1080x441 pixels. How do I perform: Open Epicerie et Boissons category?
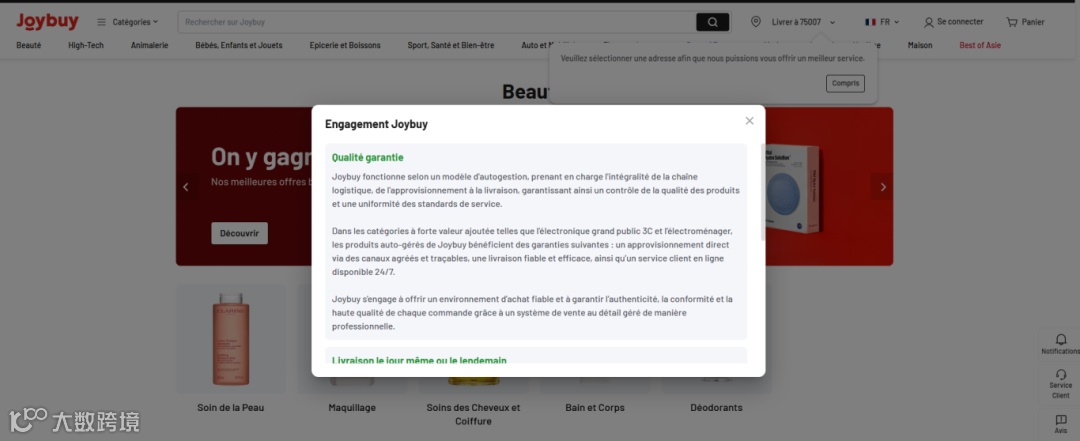click(x=345, y=45)
